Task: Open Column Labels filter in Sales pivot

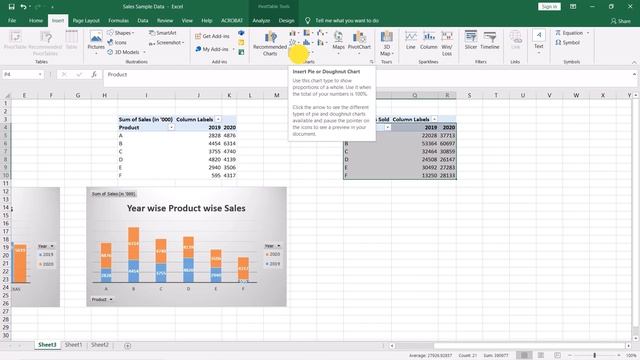Action: click(218, 120)
